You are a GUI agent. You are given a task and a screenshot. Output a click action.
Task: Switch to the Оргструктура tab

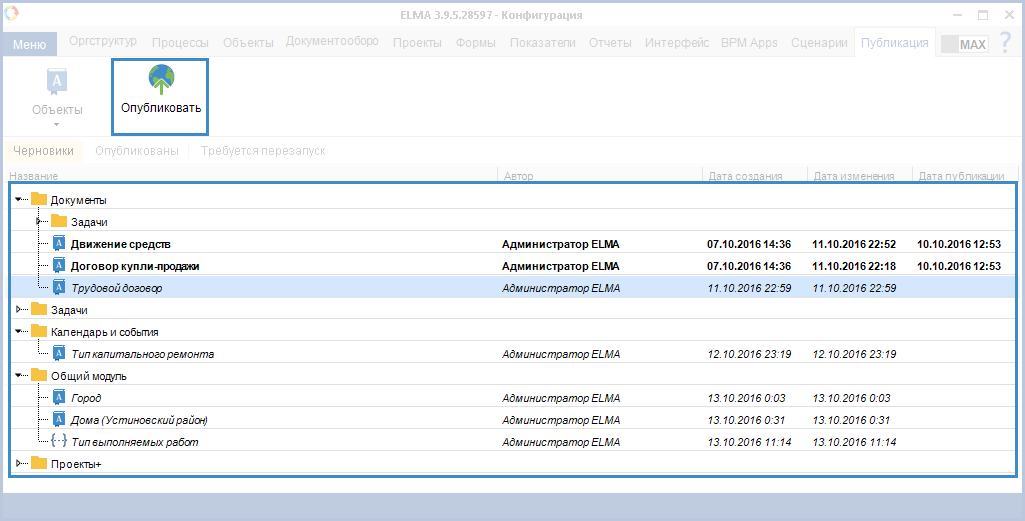(x=103, y=41)
